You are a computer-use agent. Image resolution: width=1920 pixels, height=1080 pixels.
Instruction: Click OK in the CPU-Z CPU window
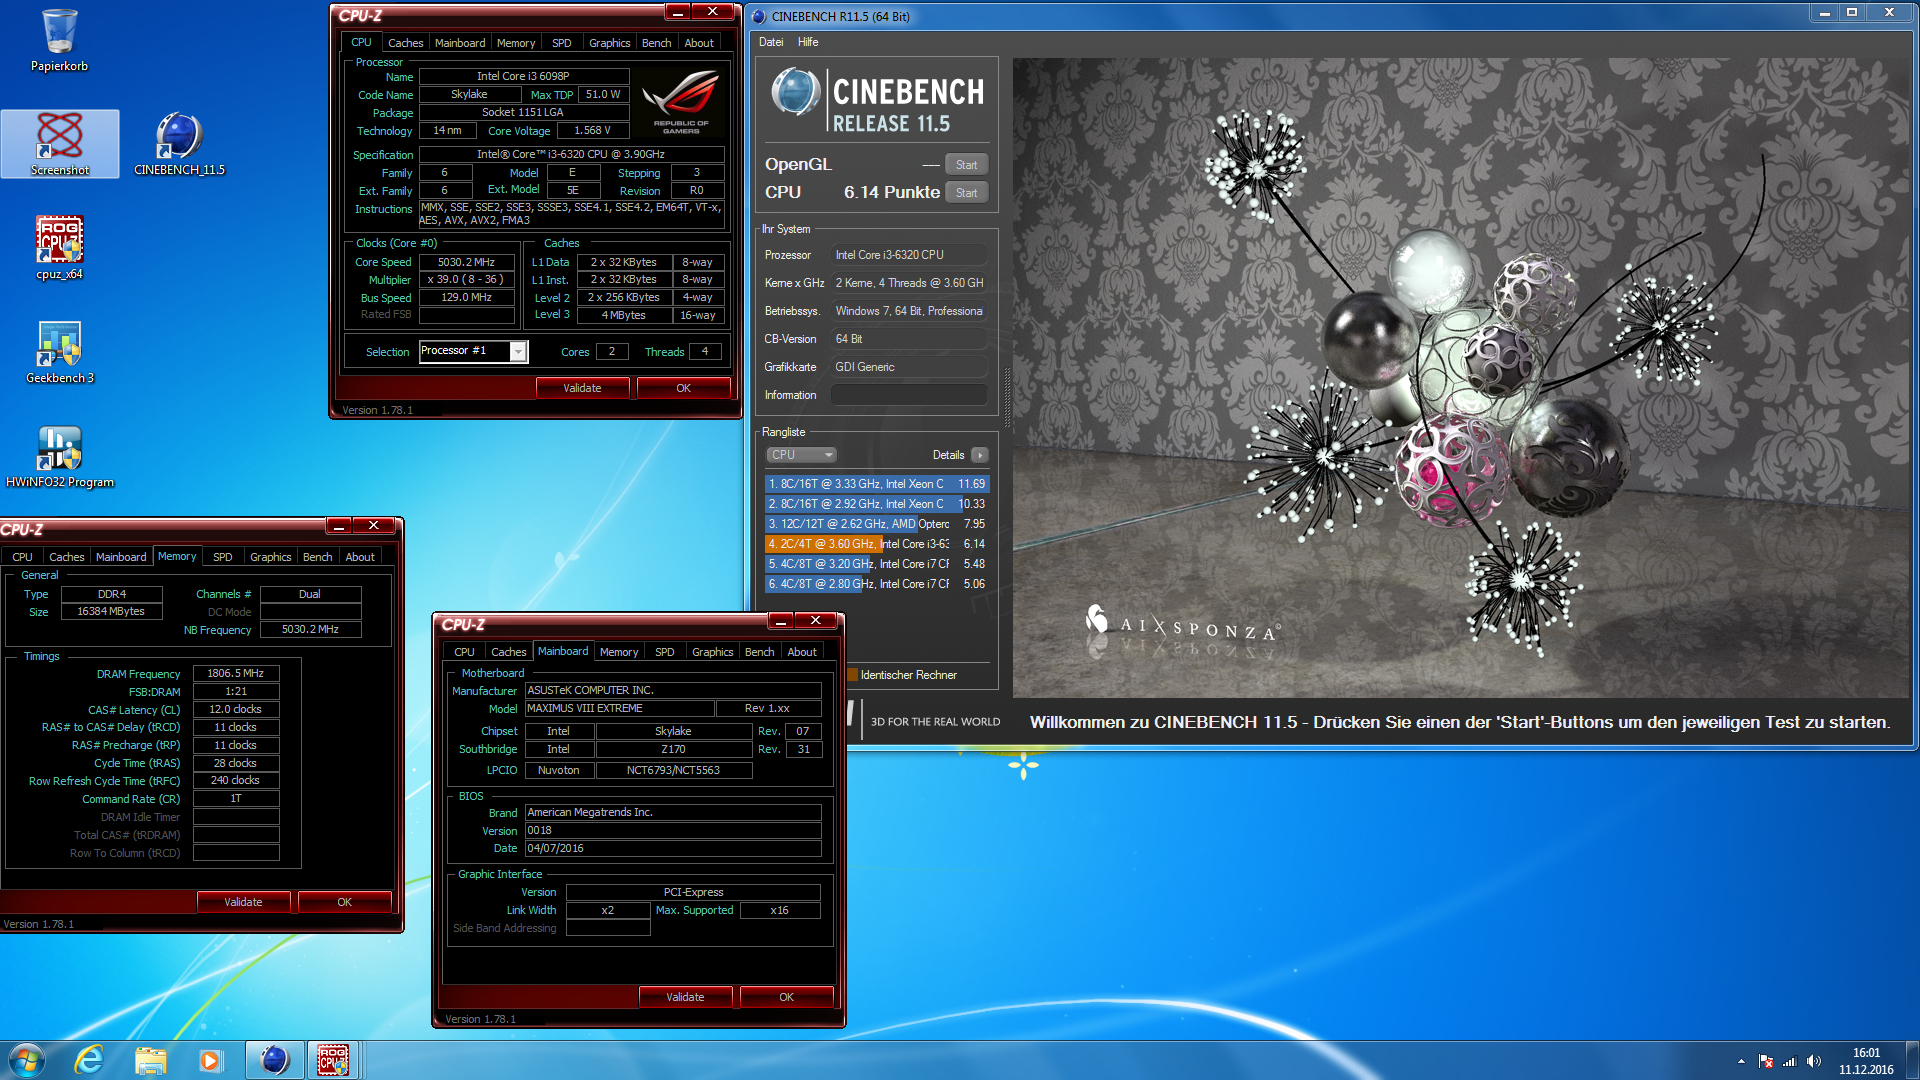pyautogui.click(x=683, y=388)
